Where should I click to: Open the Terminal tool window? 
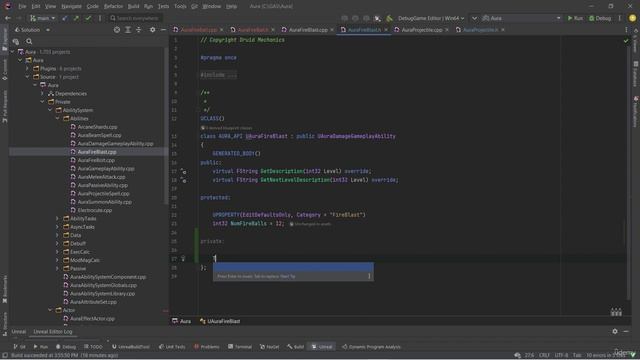coord(240,347)
